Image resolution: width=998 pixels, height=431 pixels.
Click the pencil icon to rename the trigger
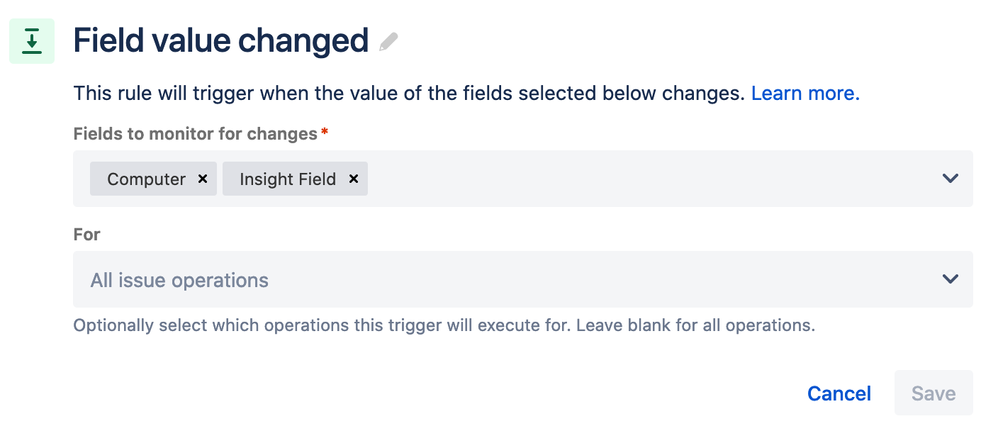(388, 42)
